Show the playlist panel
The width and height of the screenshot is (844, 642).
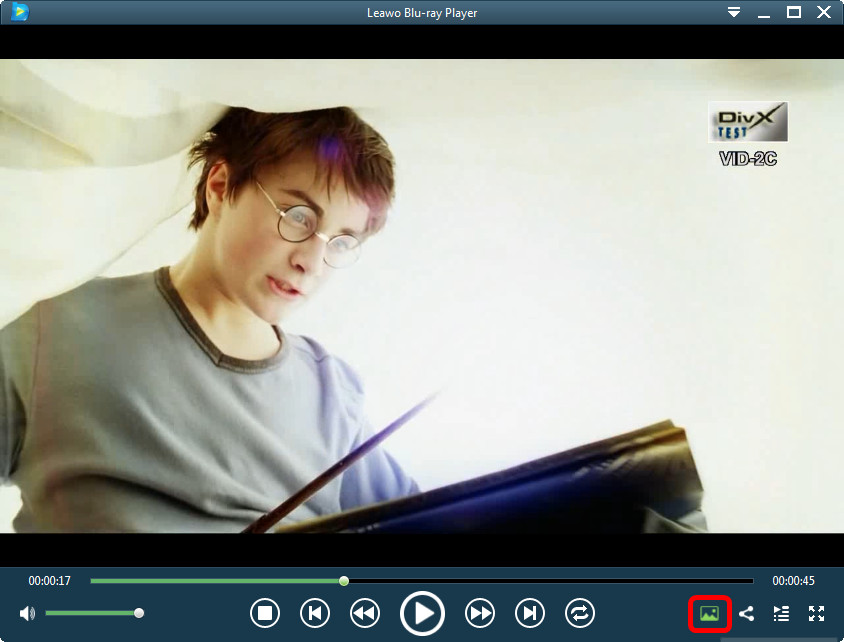click(781, 613)
